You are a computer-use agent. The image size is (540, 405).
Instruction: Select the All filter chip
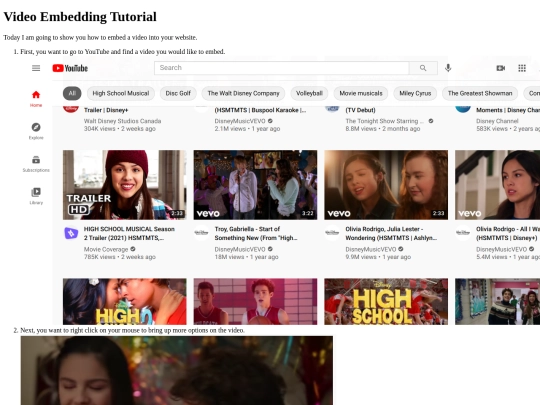[72, 93]
